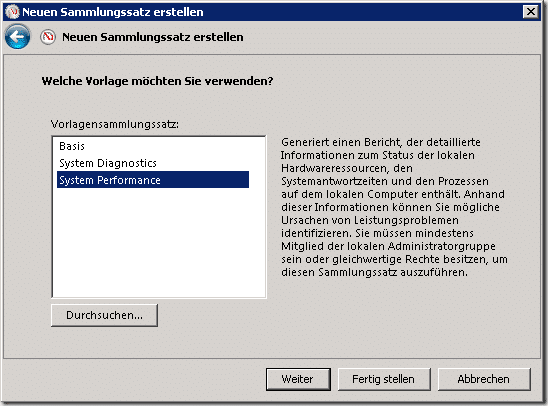
Task: Close the Neuen Sammlungssatz erstellen dialog
Action: (531, 12)
